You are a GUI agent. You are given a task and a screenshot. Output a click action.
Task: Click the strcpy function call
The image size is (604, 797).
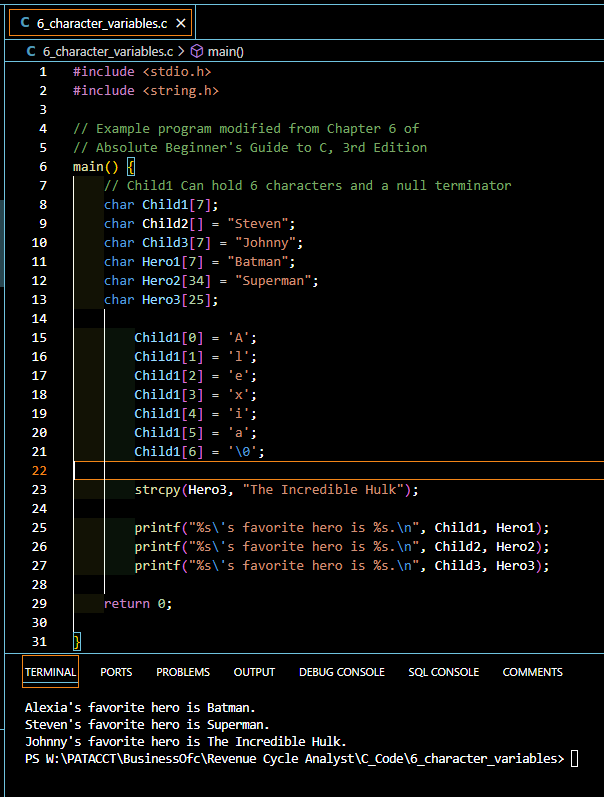click(x=277, y=489)
